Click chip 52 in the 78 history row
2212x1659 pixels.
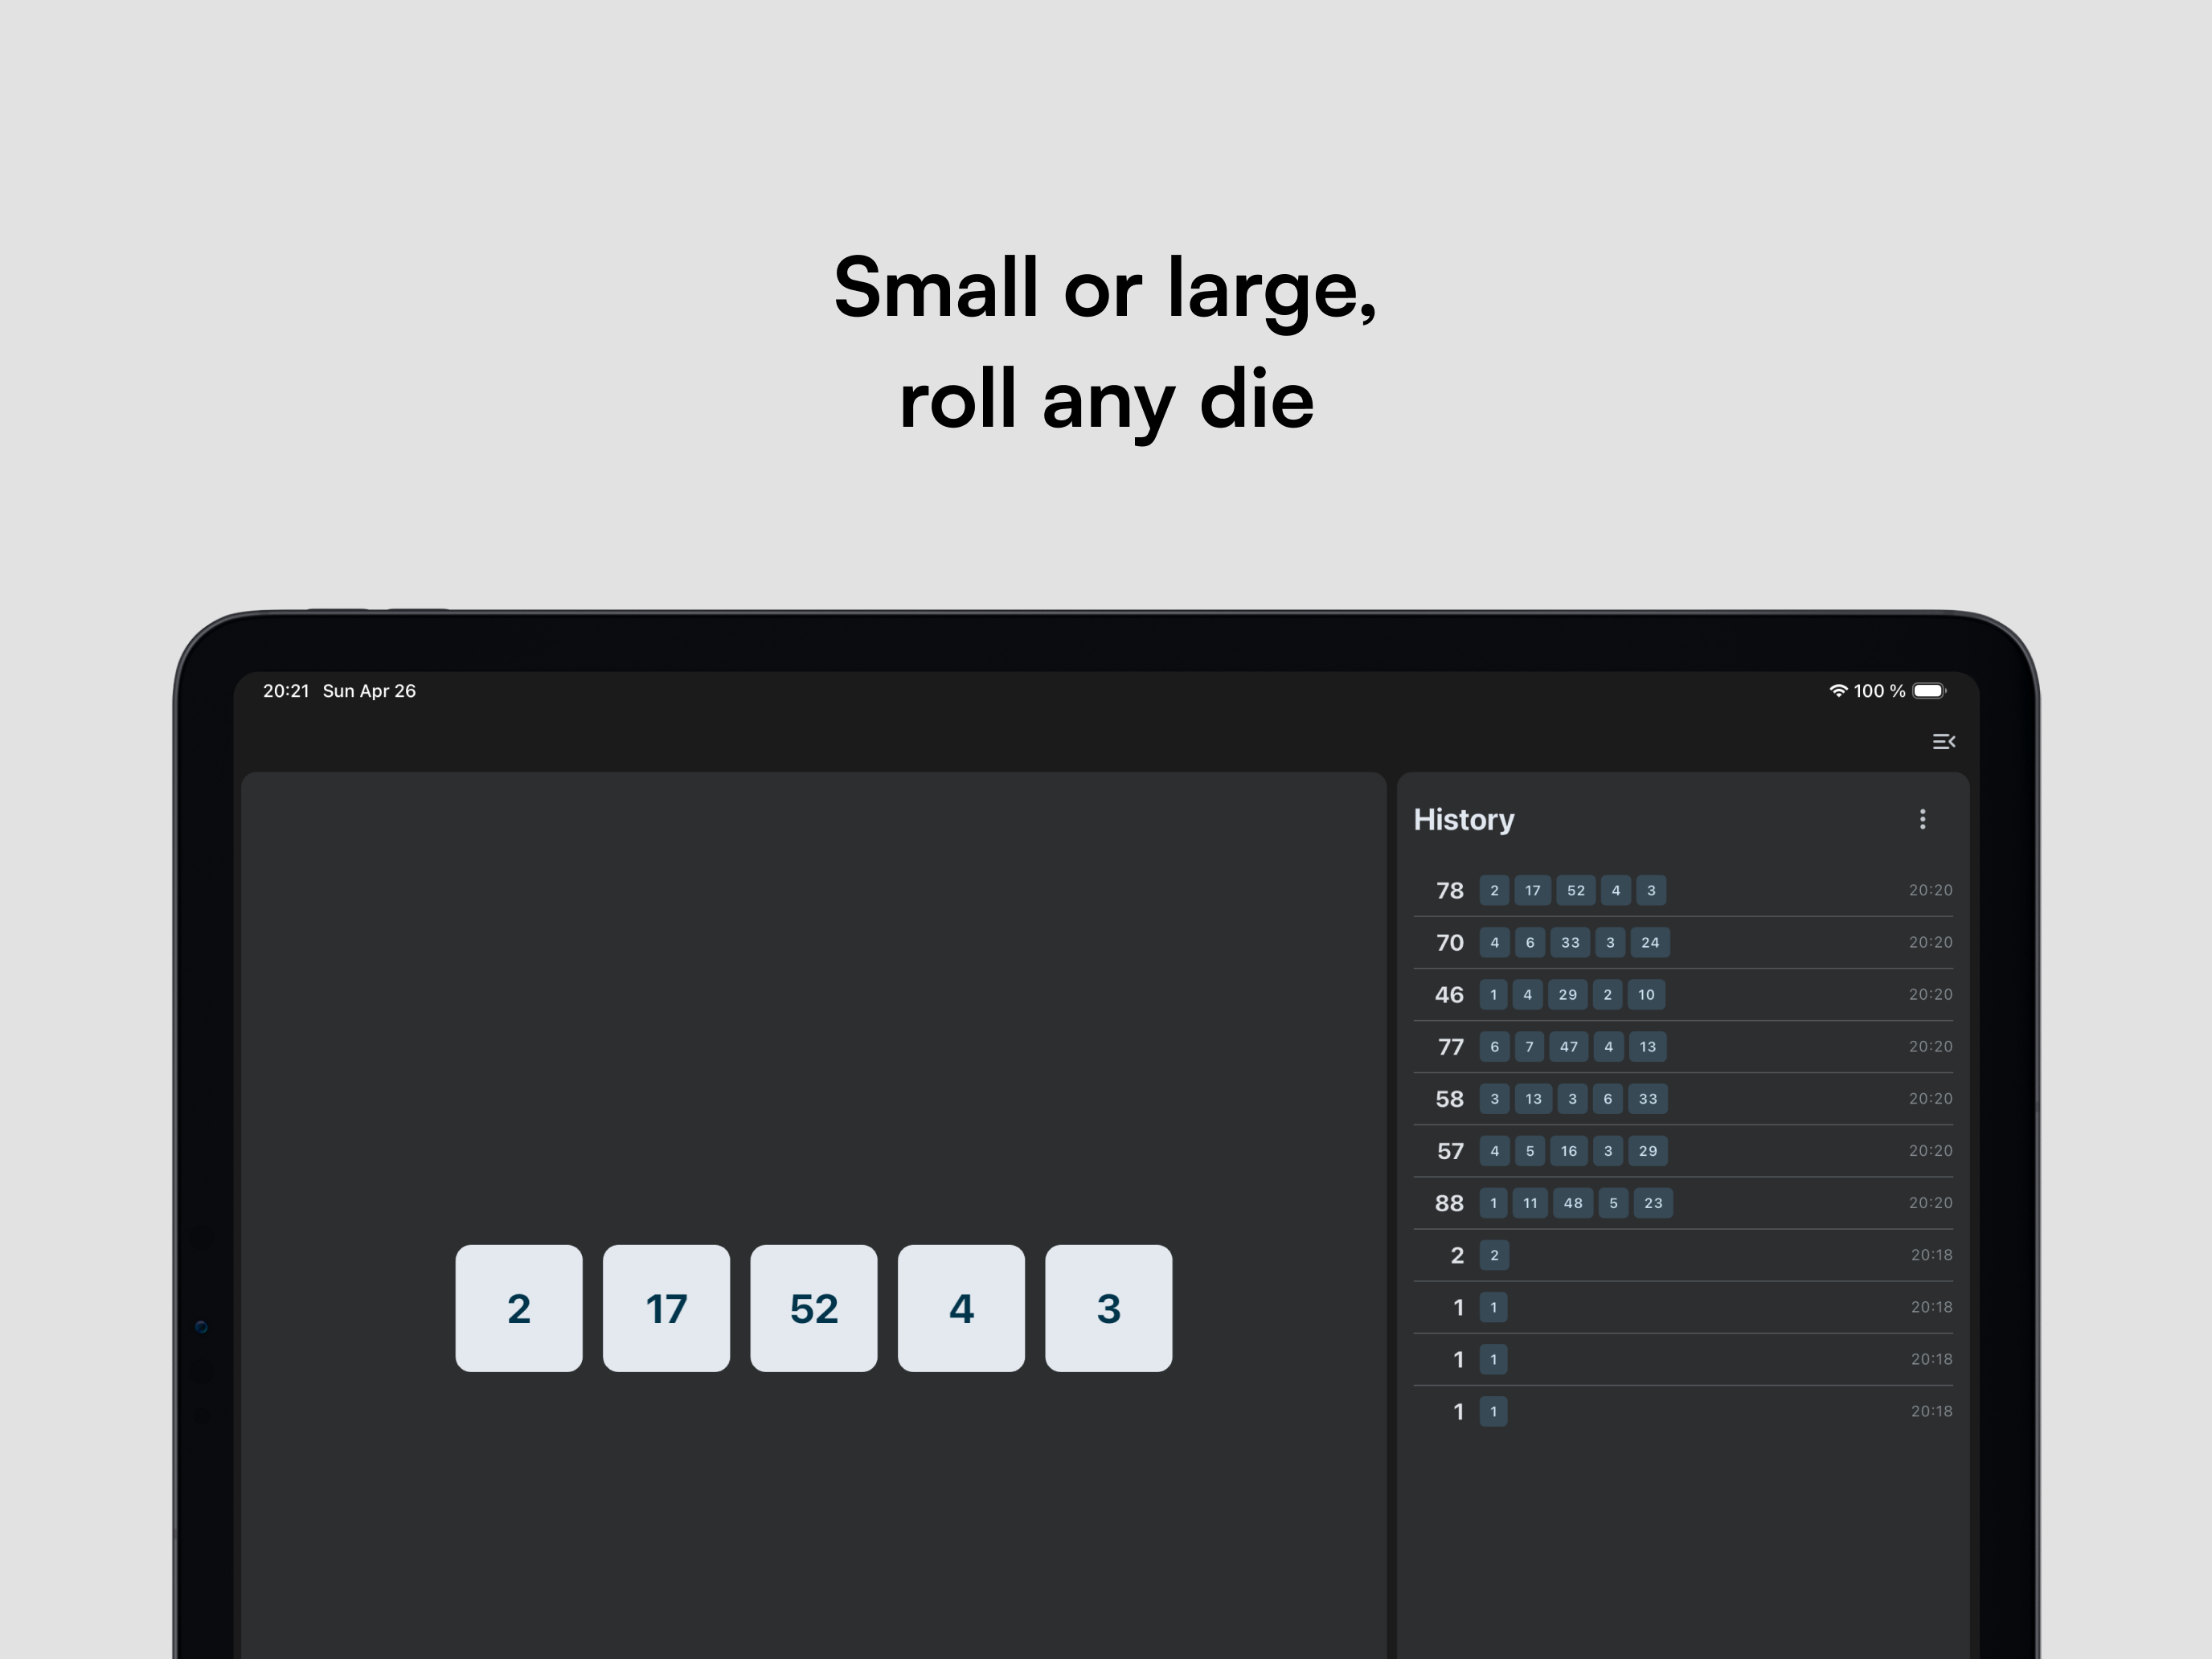[1575, 890]
